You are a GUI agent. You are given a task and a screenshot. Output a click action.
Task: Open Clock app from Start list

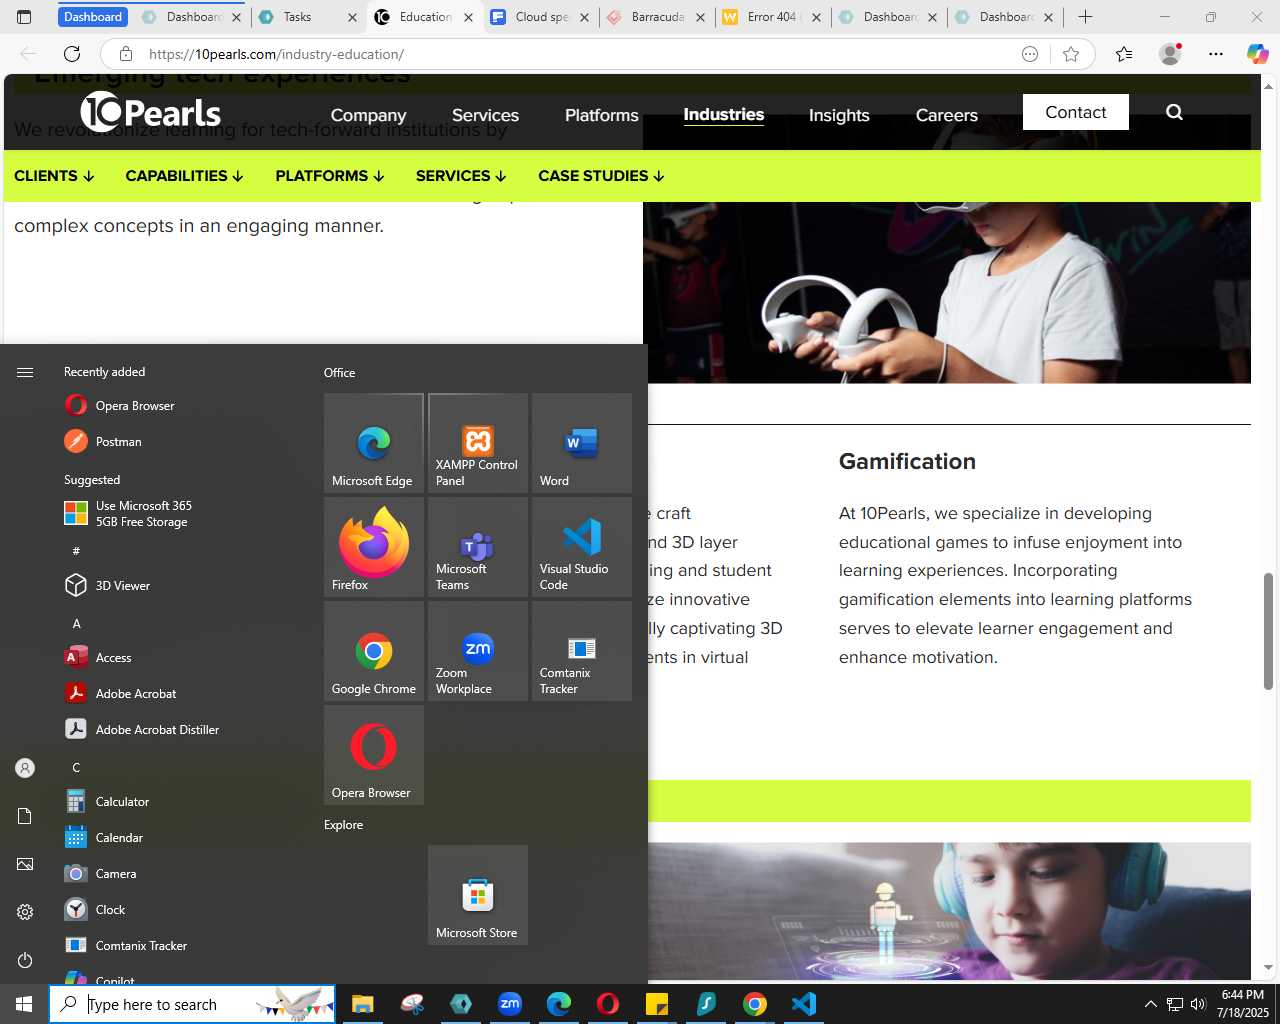pyautogui.click(x=110, y=910)
